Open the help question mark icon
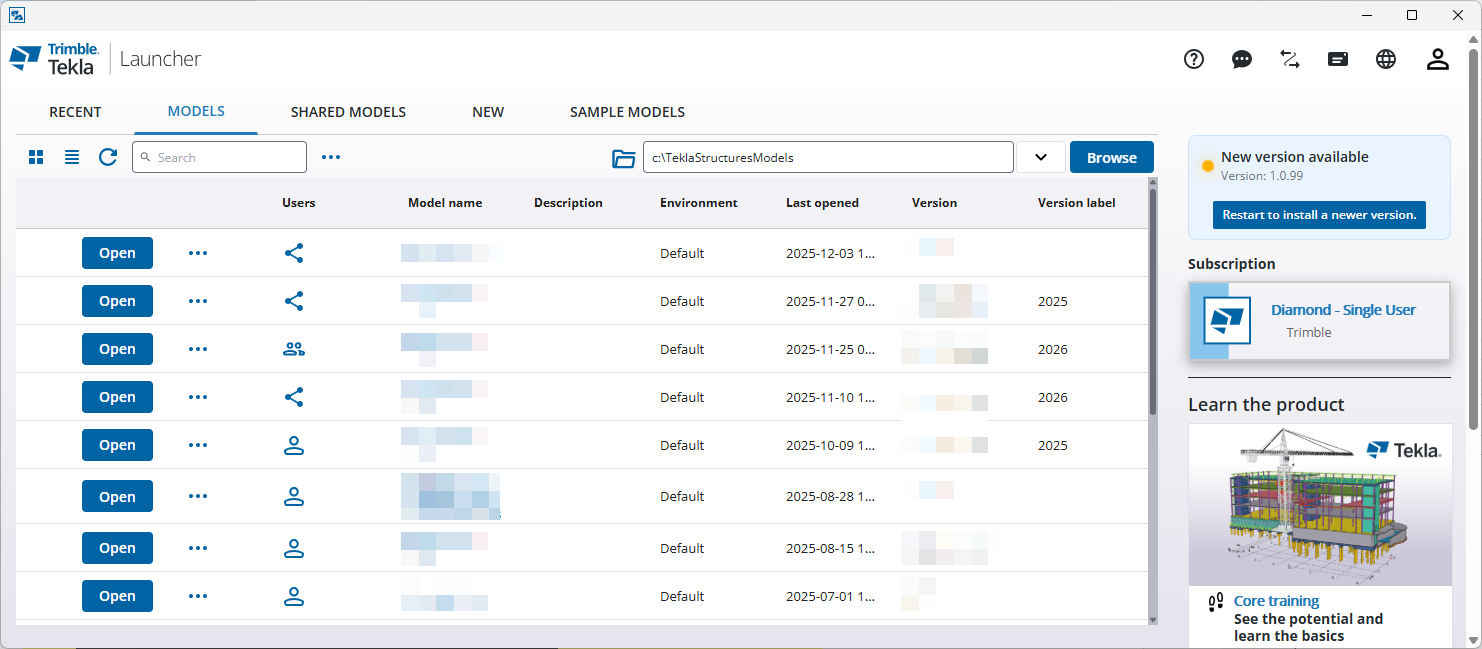The image size is (1482, 649). point(1194,59)
